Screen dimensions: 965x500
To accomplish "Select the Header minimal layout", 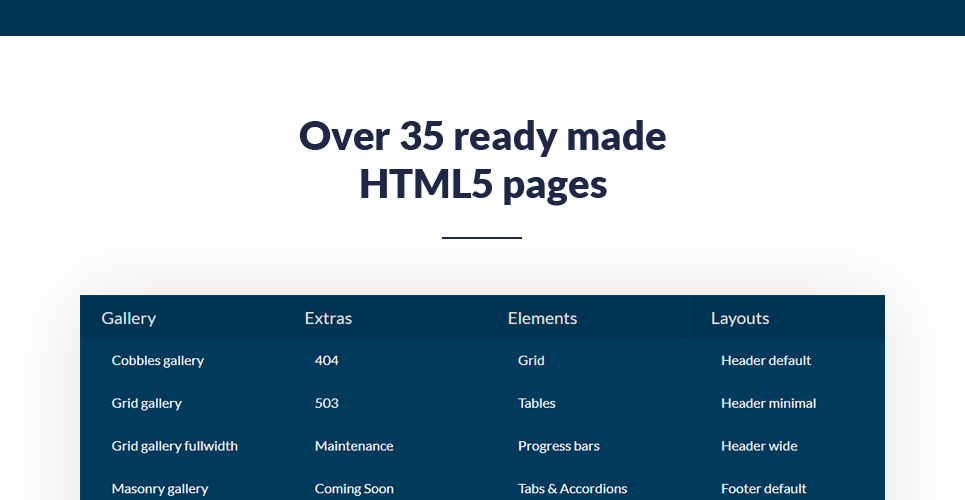I will pos(768,403).
